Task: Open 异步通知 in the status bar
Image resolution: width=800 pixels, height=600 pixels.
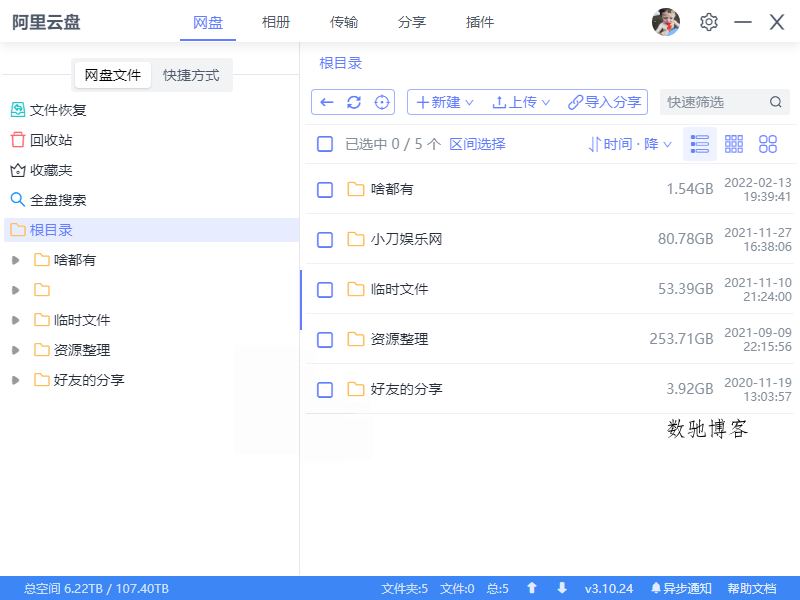Action: (681, 588)
